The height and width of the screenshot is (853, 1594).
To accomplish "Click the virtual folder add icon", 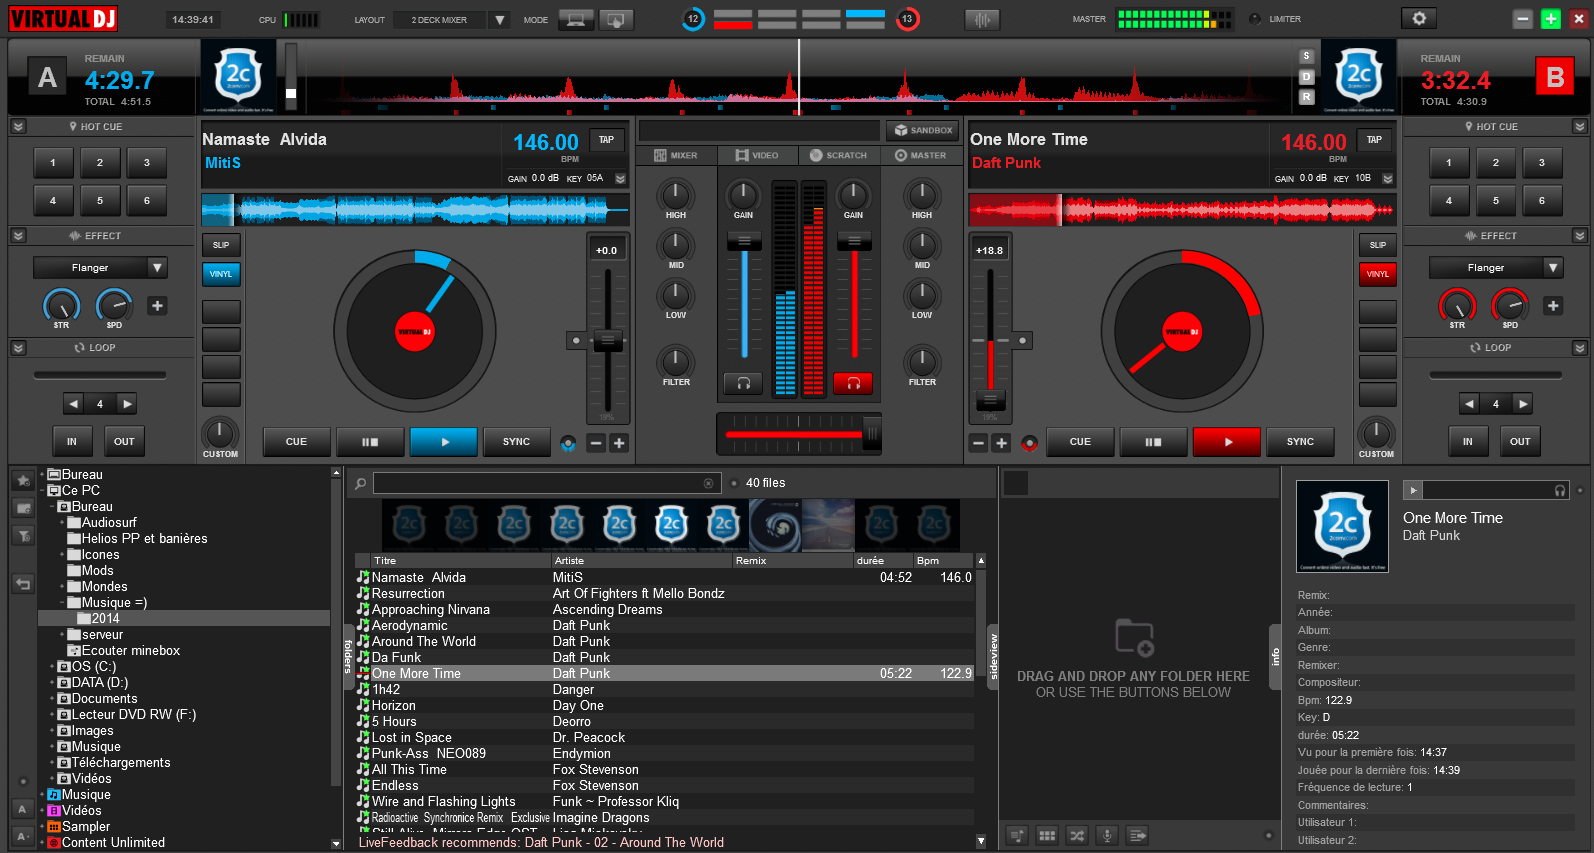I will pyautogui.click(x=23, y=508).
